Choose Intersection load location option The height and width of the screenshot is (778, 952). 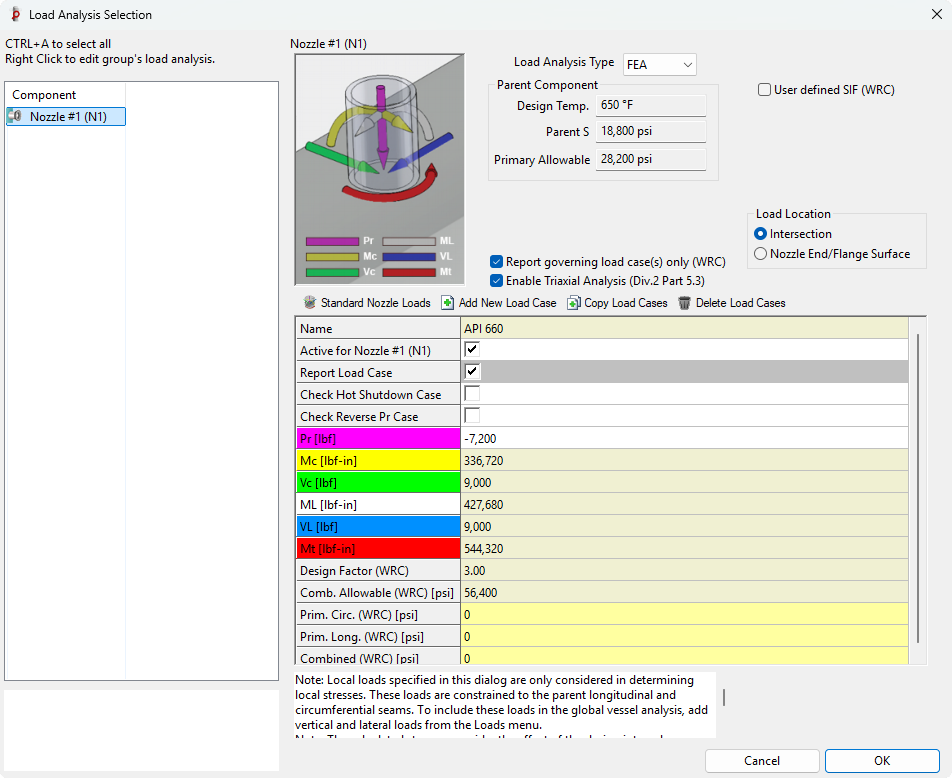[761, 234]
